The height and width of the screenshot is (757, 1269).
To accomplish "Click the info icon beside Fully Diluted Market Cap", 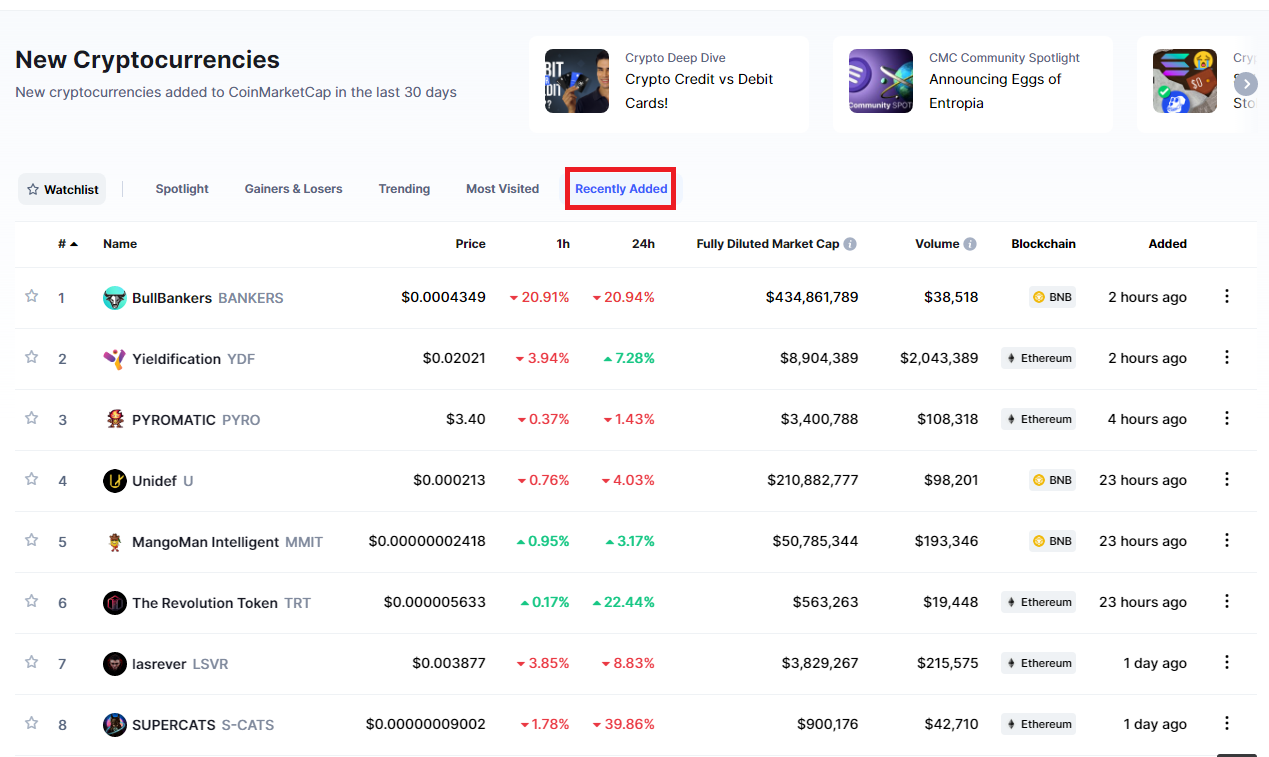I will tap(850, 244).
